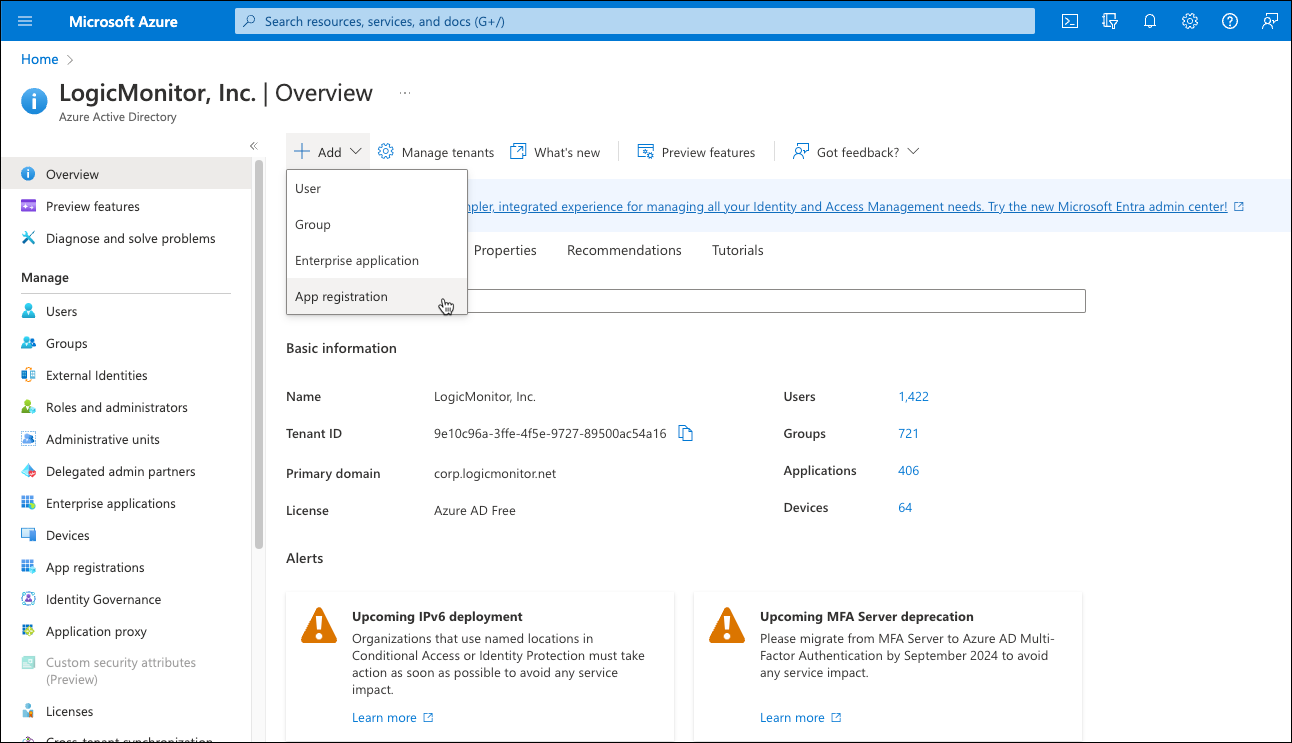Click the Tenant ID value text

tap(550, 433)
